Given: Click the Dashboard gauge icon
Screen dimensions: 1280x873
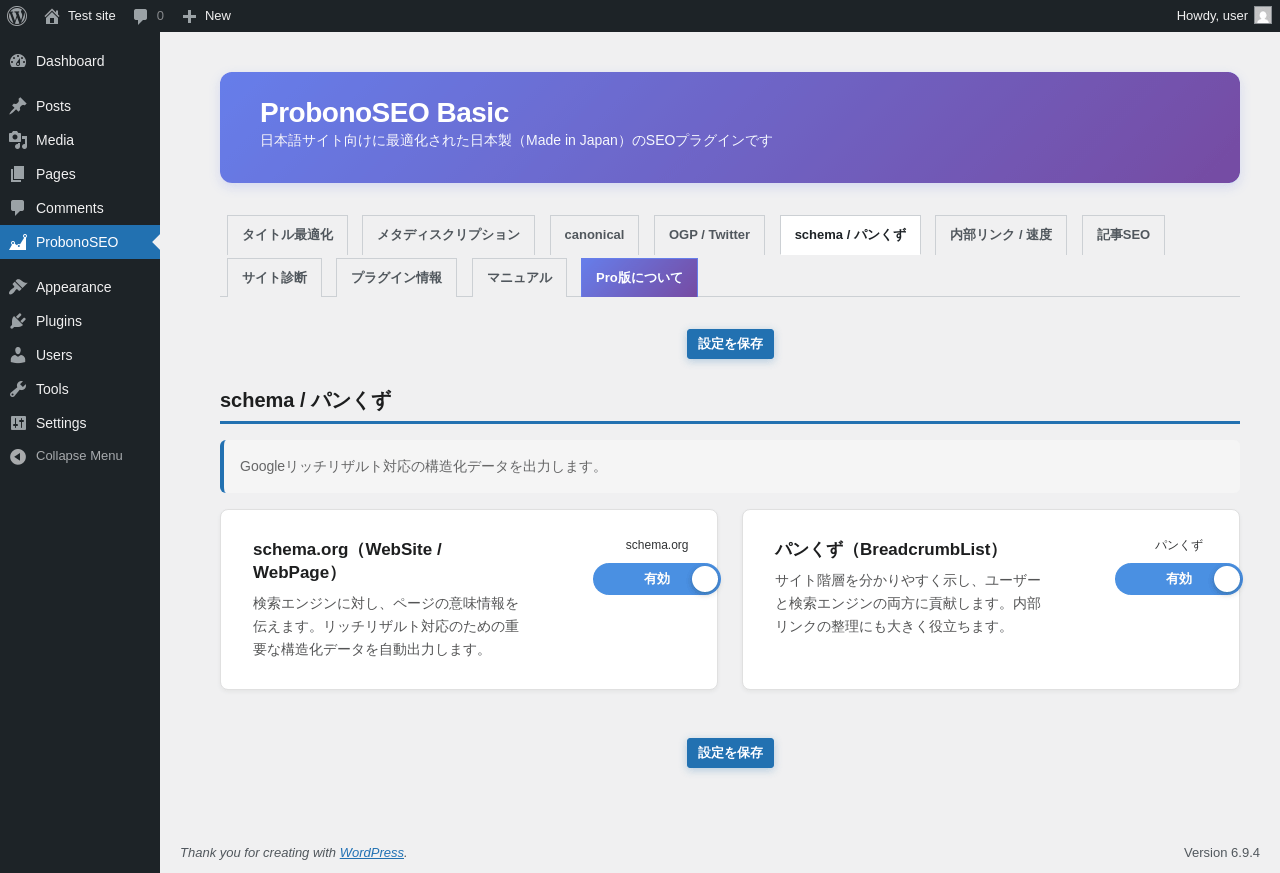Looking at the screenshot, I should coord(18,61).
